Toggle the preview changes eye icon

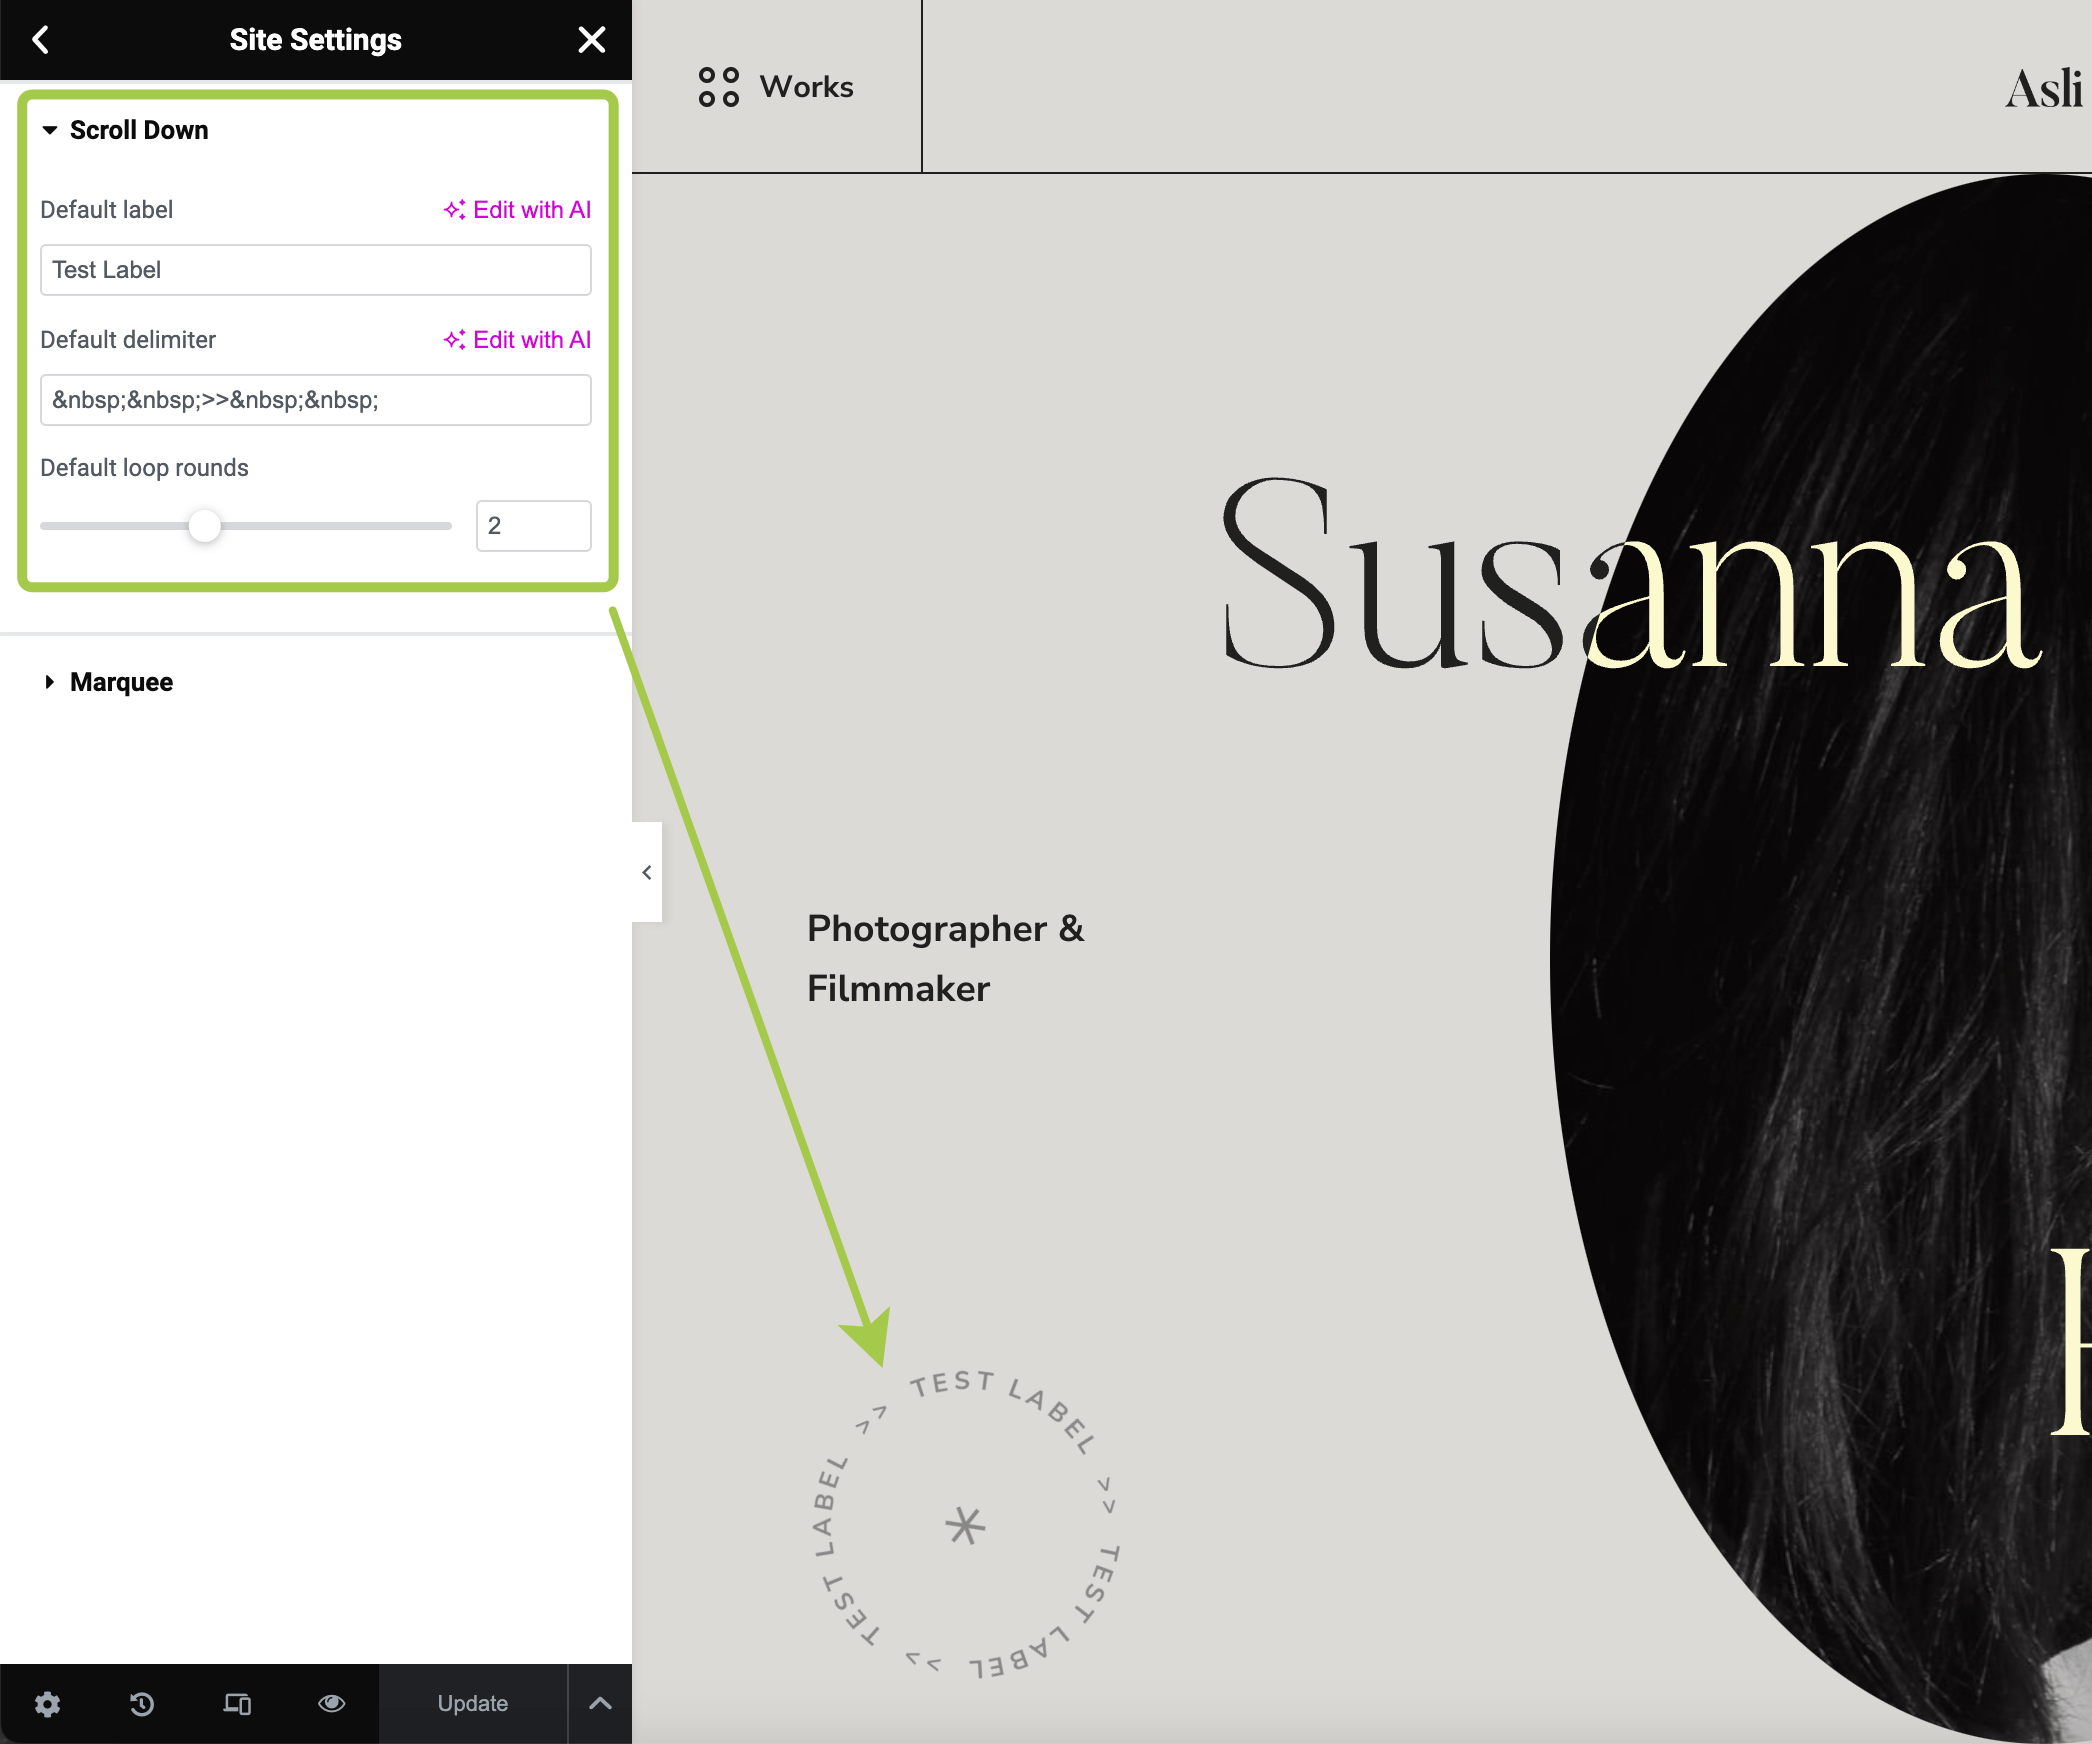point(332,1703)
